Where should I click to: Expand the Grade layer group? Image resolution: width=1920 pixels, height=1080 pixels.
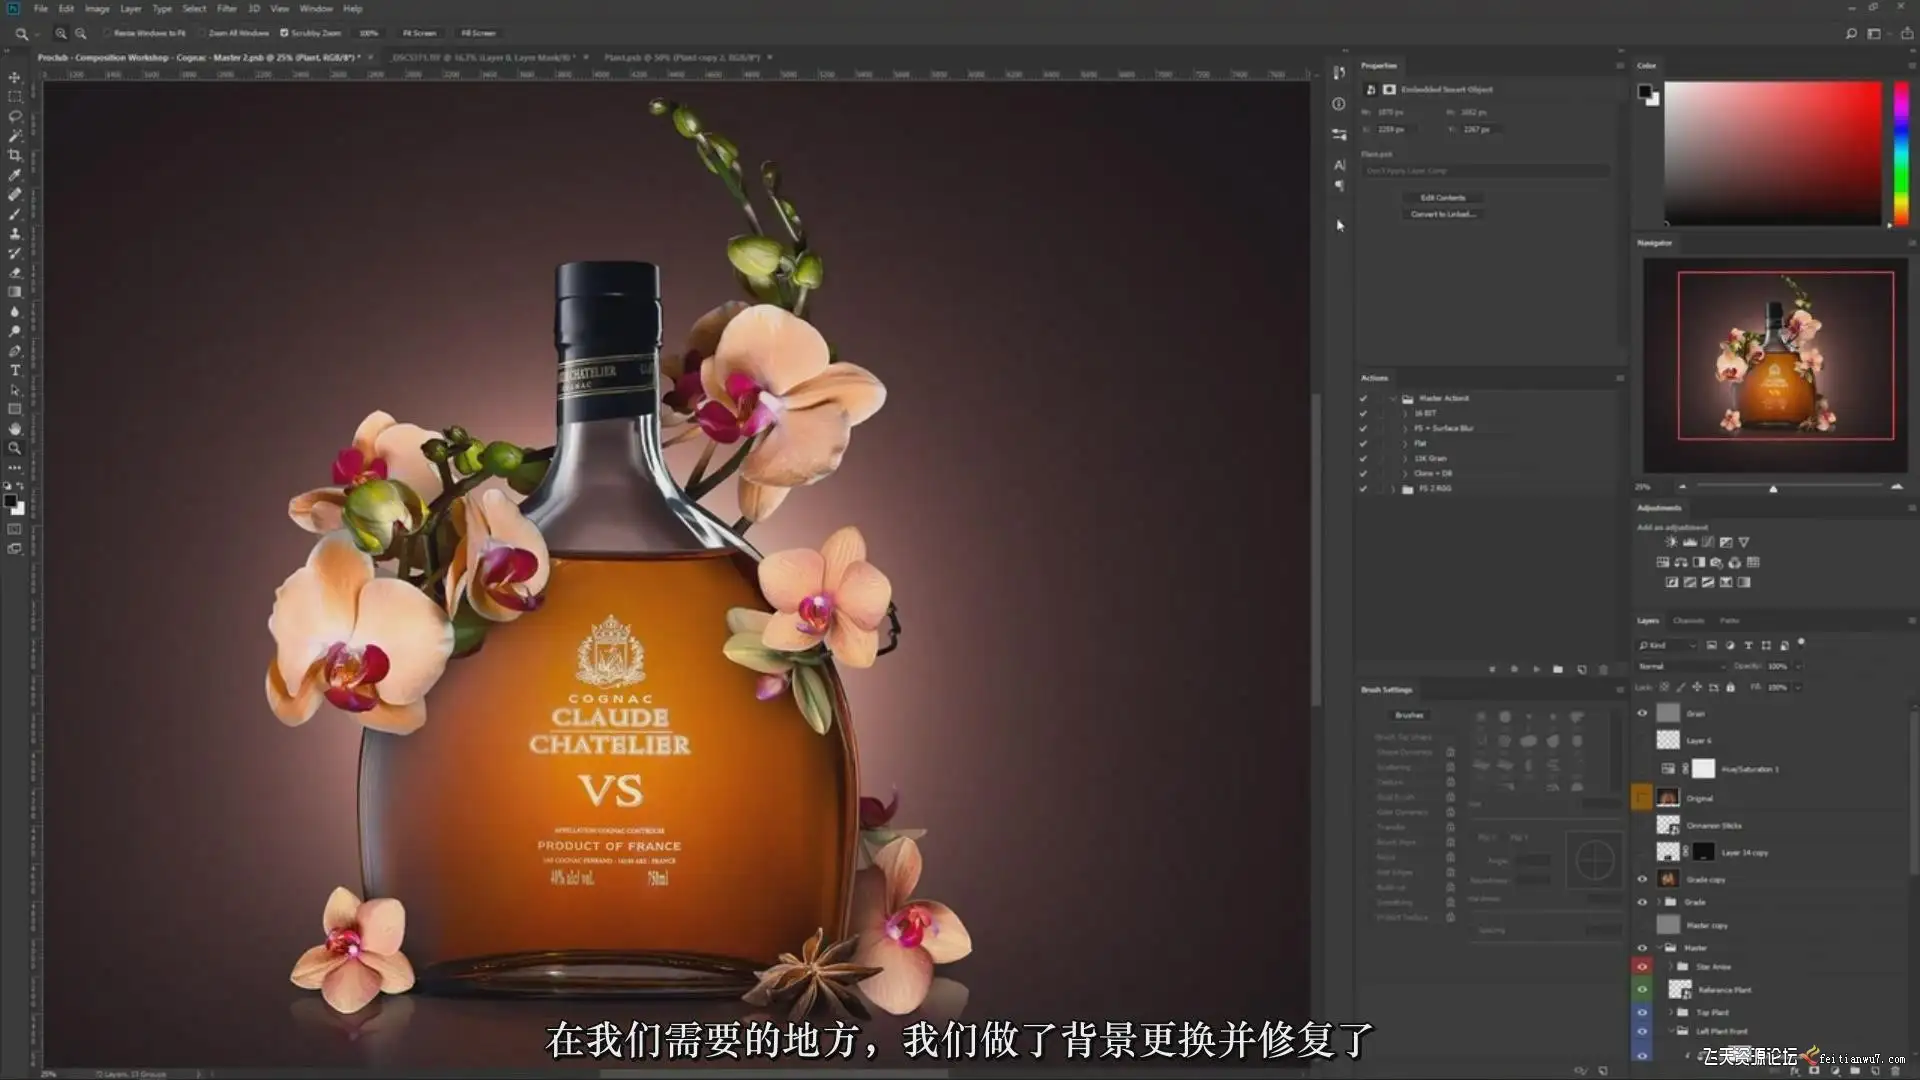1659,902
